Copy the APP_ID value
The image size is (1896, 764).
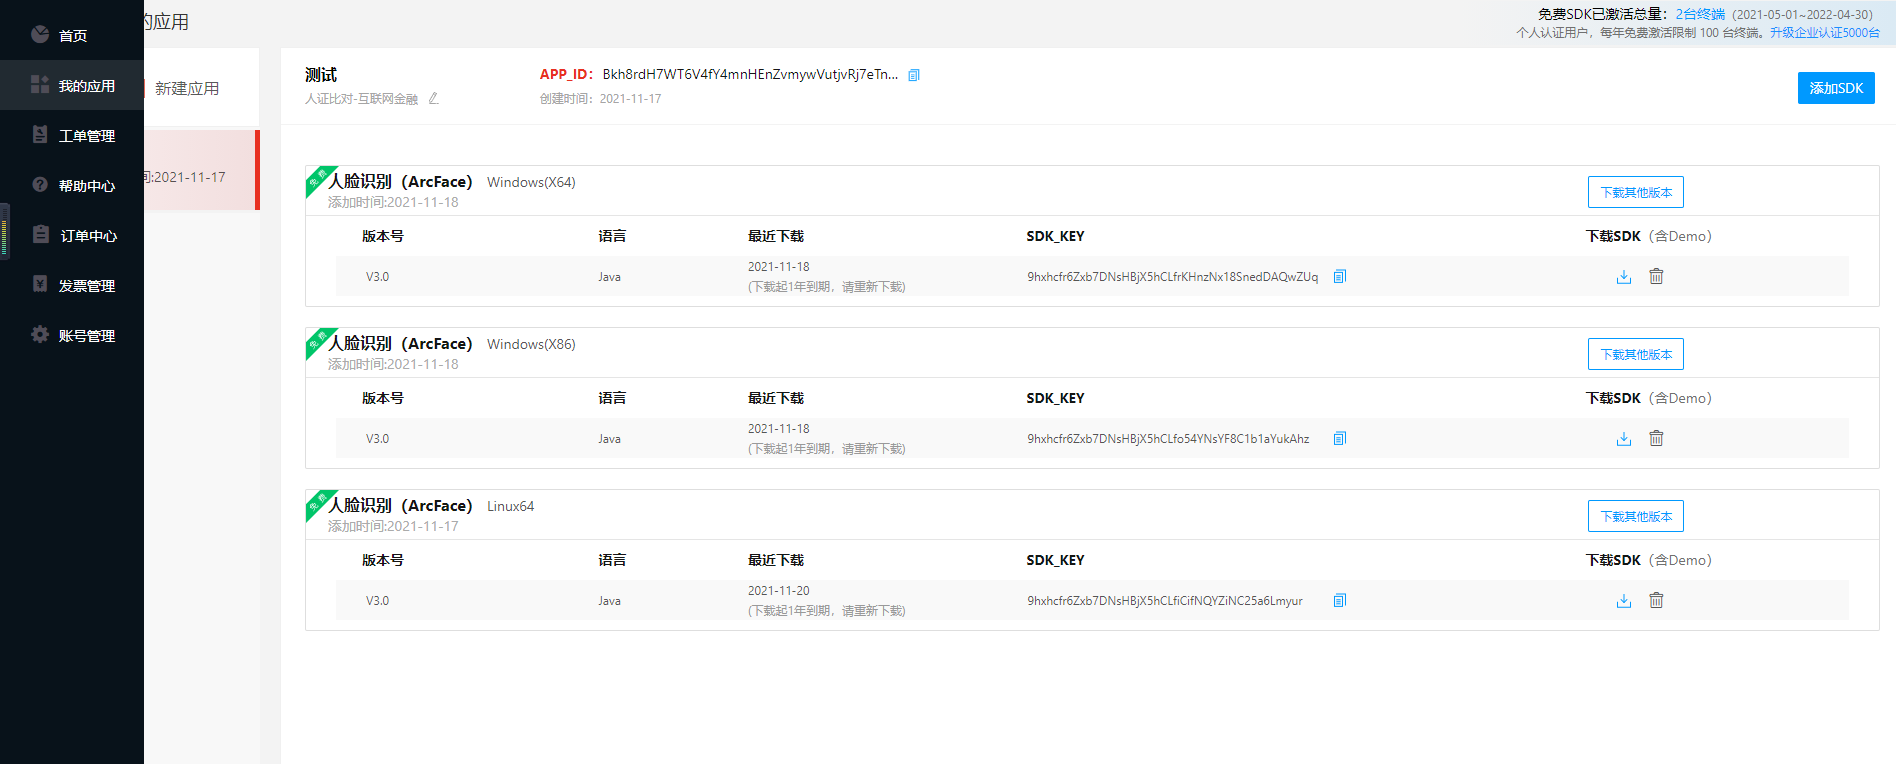coord(913,75)
